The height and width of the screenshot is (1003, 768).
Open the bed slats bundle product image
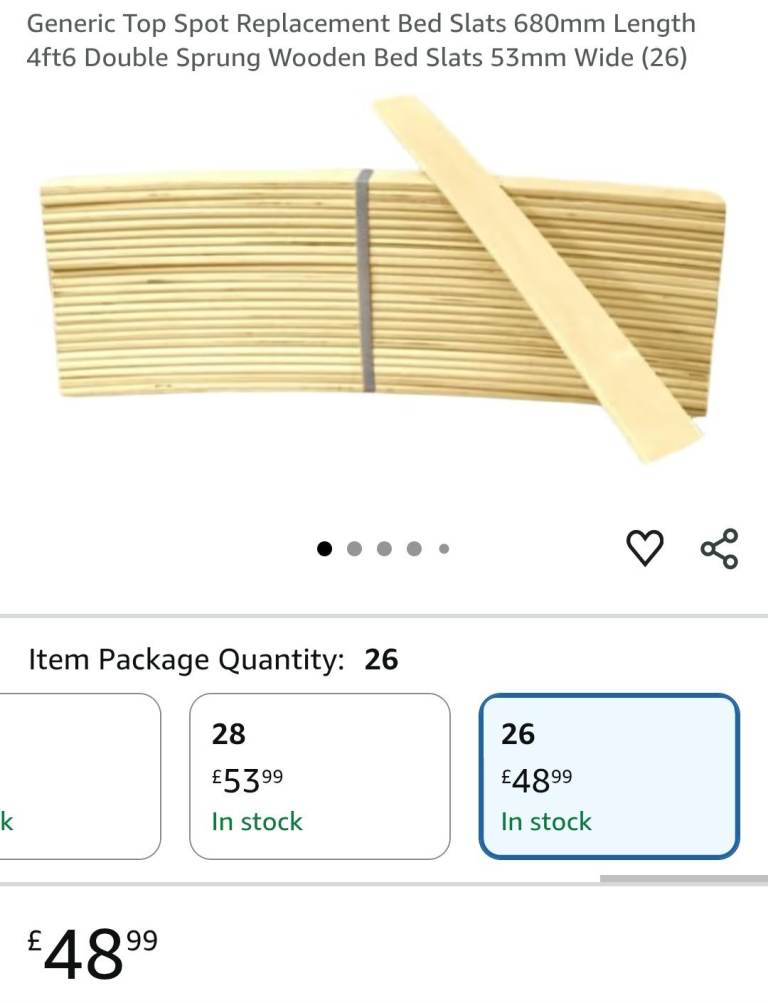(250, 290)
